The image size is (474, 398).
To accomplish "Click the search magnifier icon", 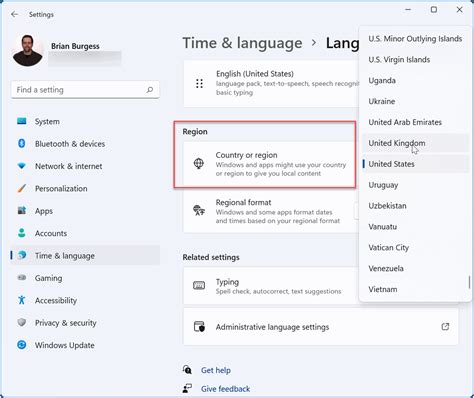I will pyautogui.click(x=150, y=90).
